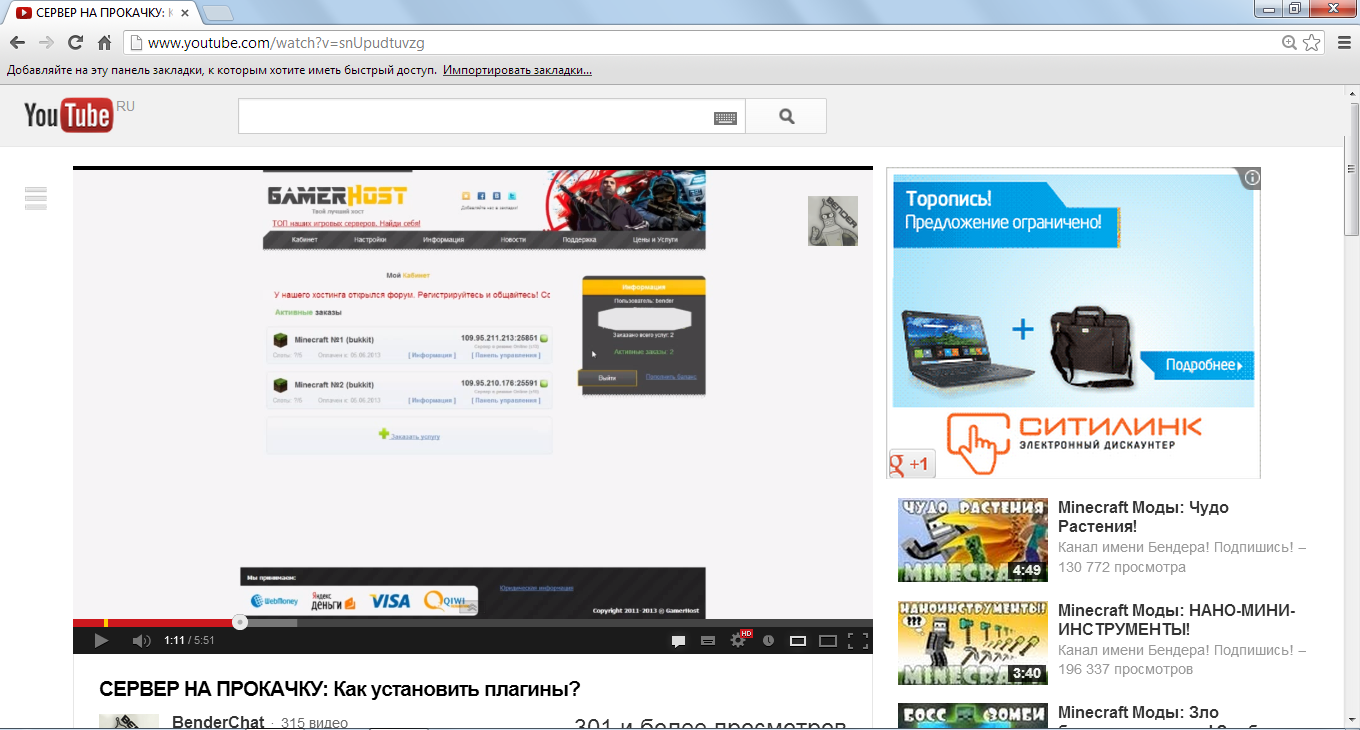Image resolution: width=1360 pixels, height=730 pixels.
Task: Click the zoom magnifier icon in address bar
Action: tap(1290, 43)
